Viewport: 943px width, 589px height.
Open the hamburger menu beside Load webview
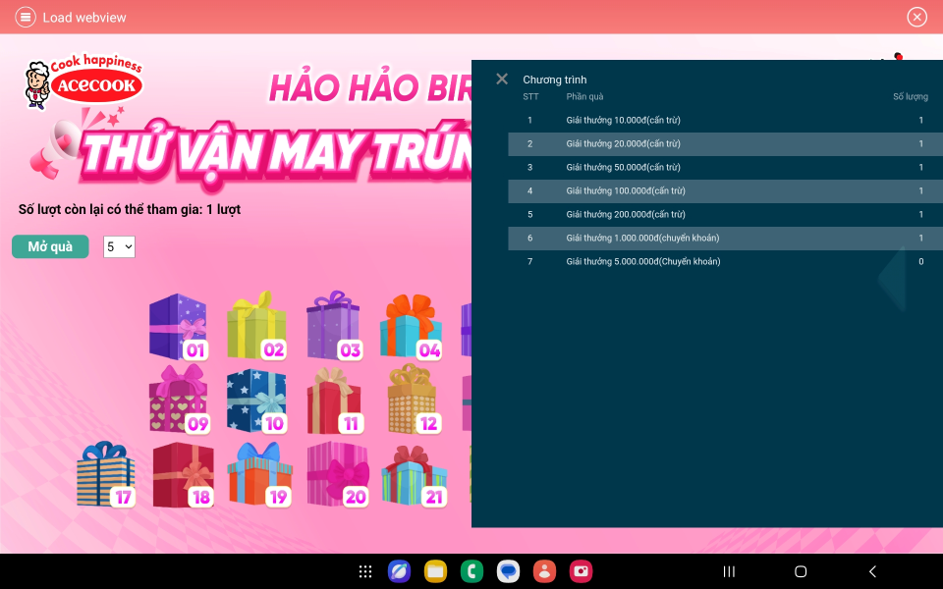click(25, 17)
